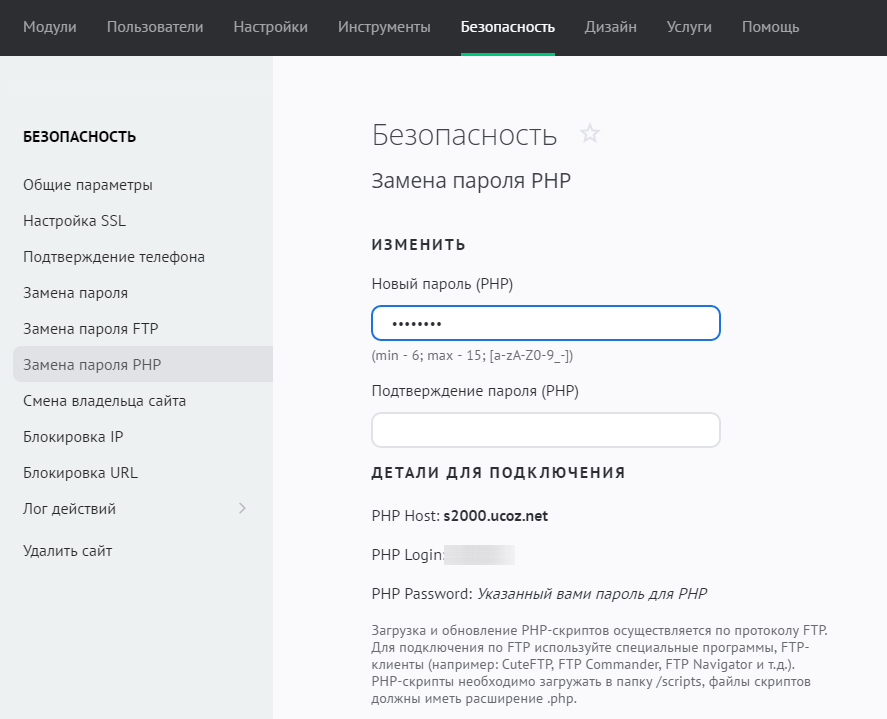Open the Услуги menu
Viewport: 887px width, 719px height.
[x=689, y=27]
